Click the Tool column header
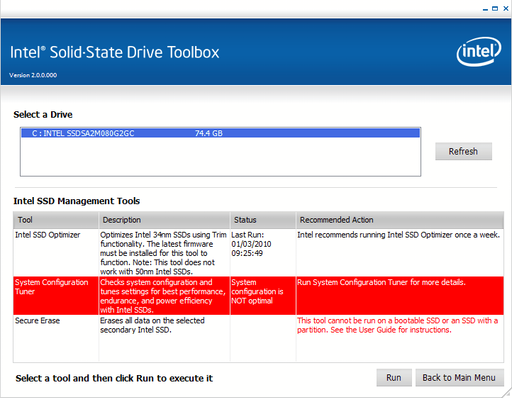Image resolution: width=512 pixels, height=398 pixels. [x=56, y=220]
